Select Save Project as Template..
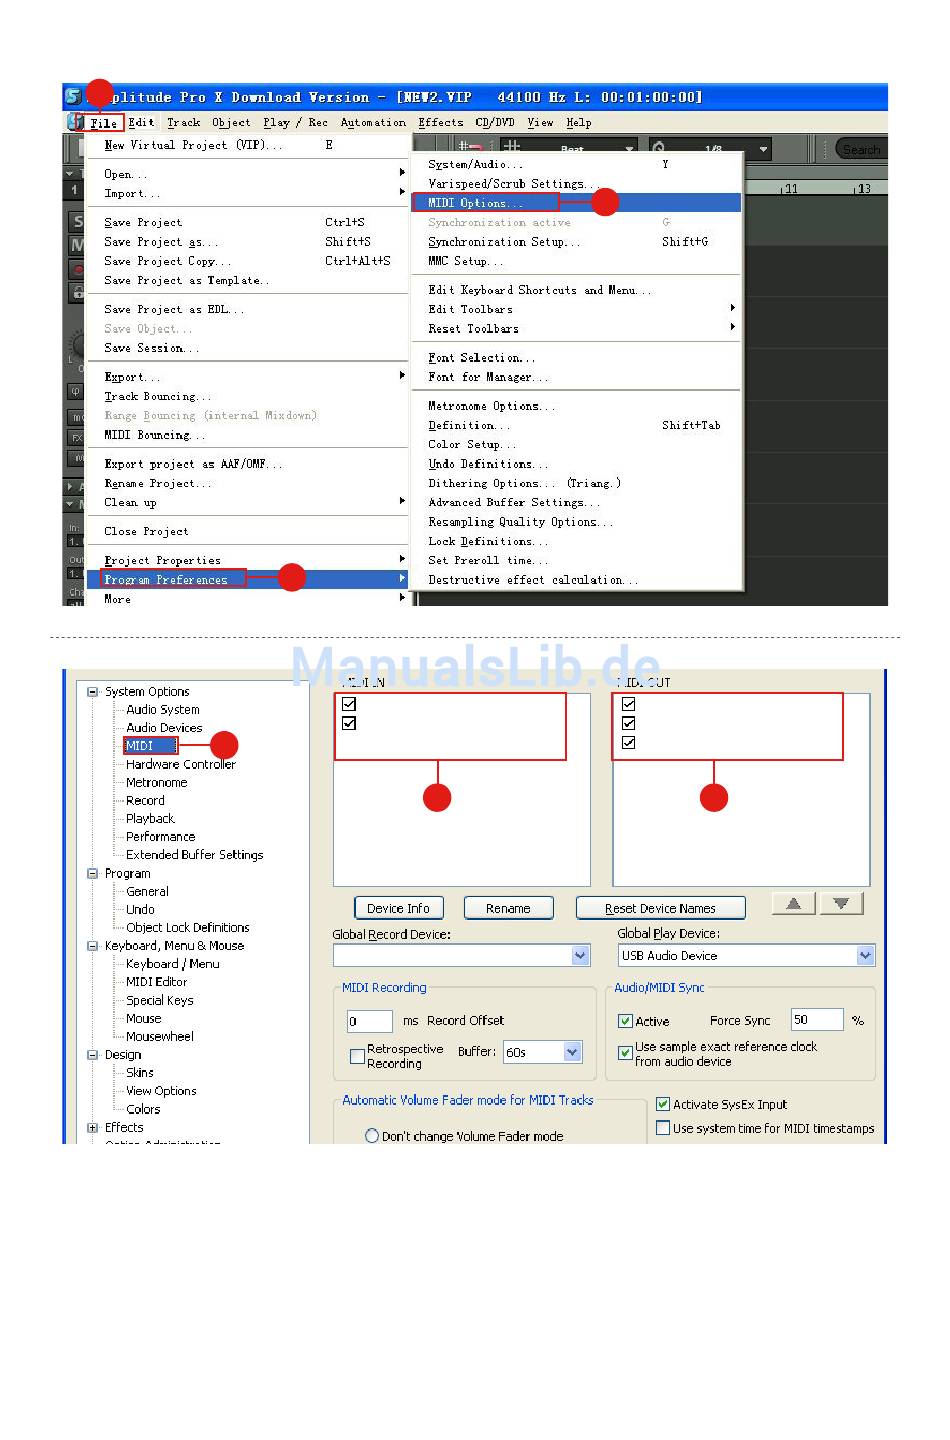 coord(186,281)
